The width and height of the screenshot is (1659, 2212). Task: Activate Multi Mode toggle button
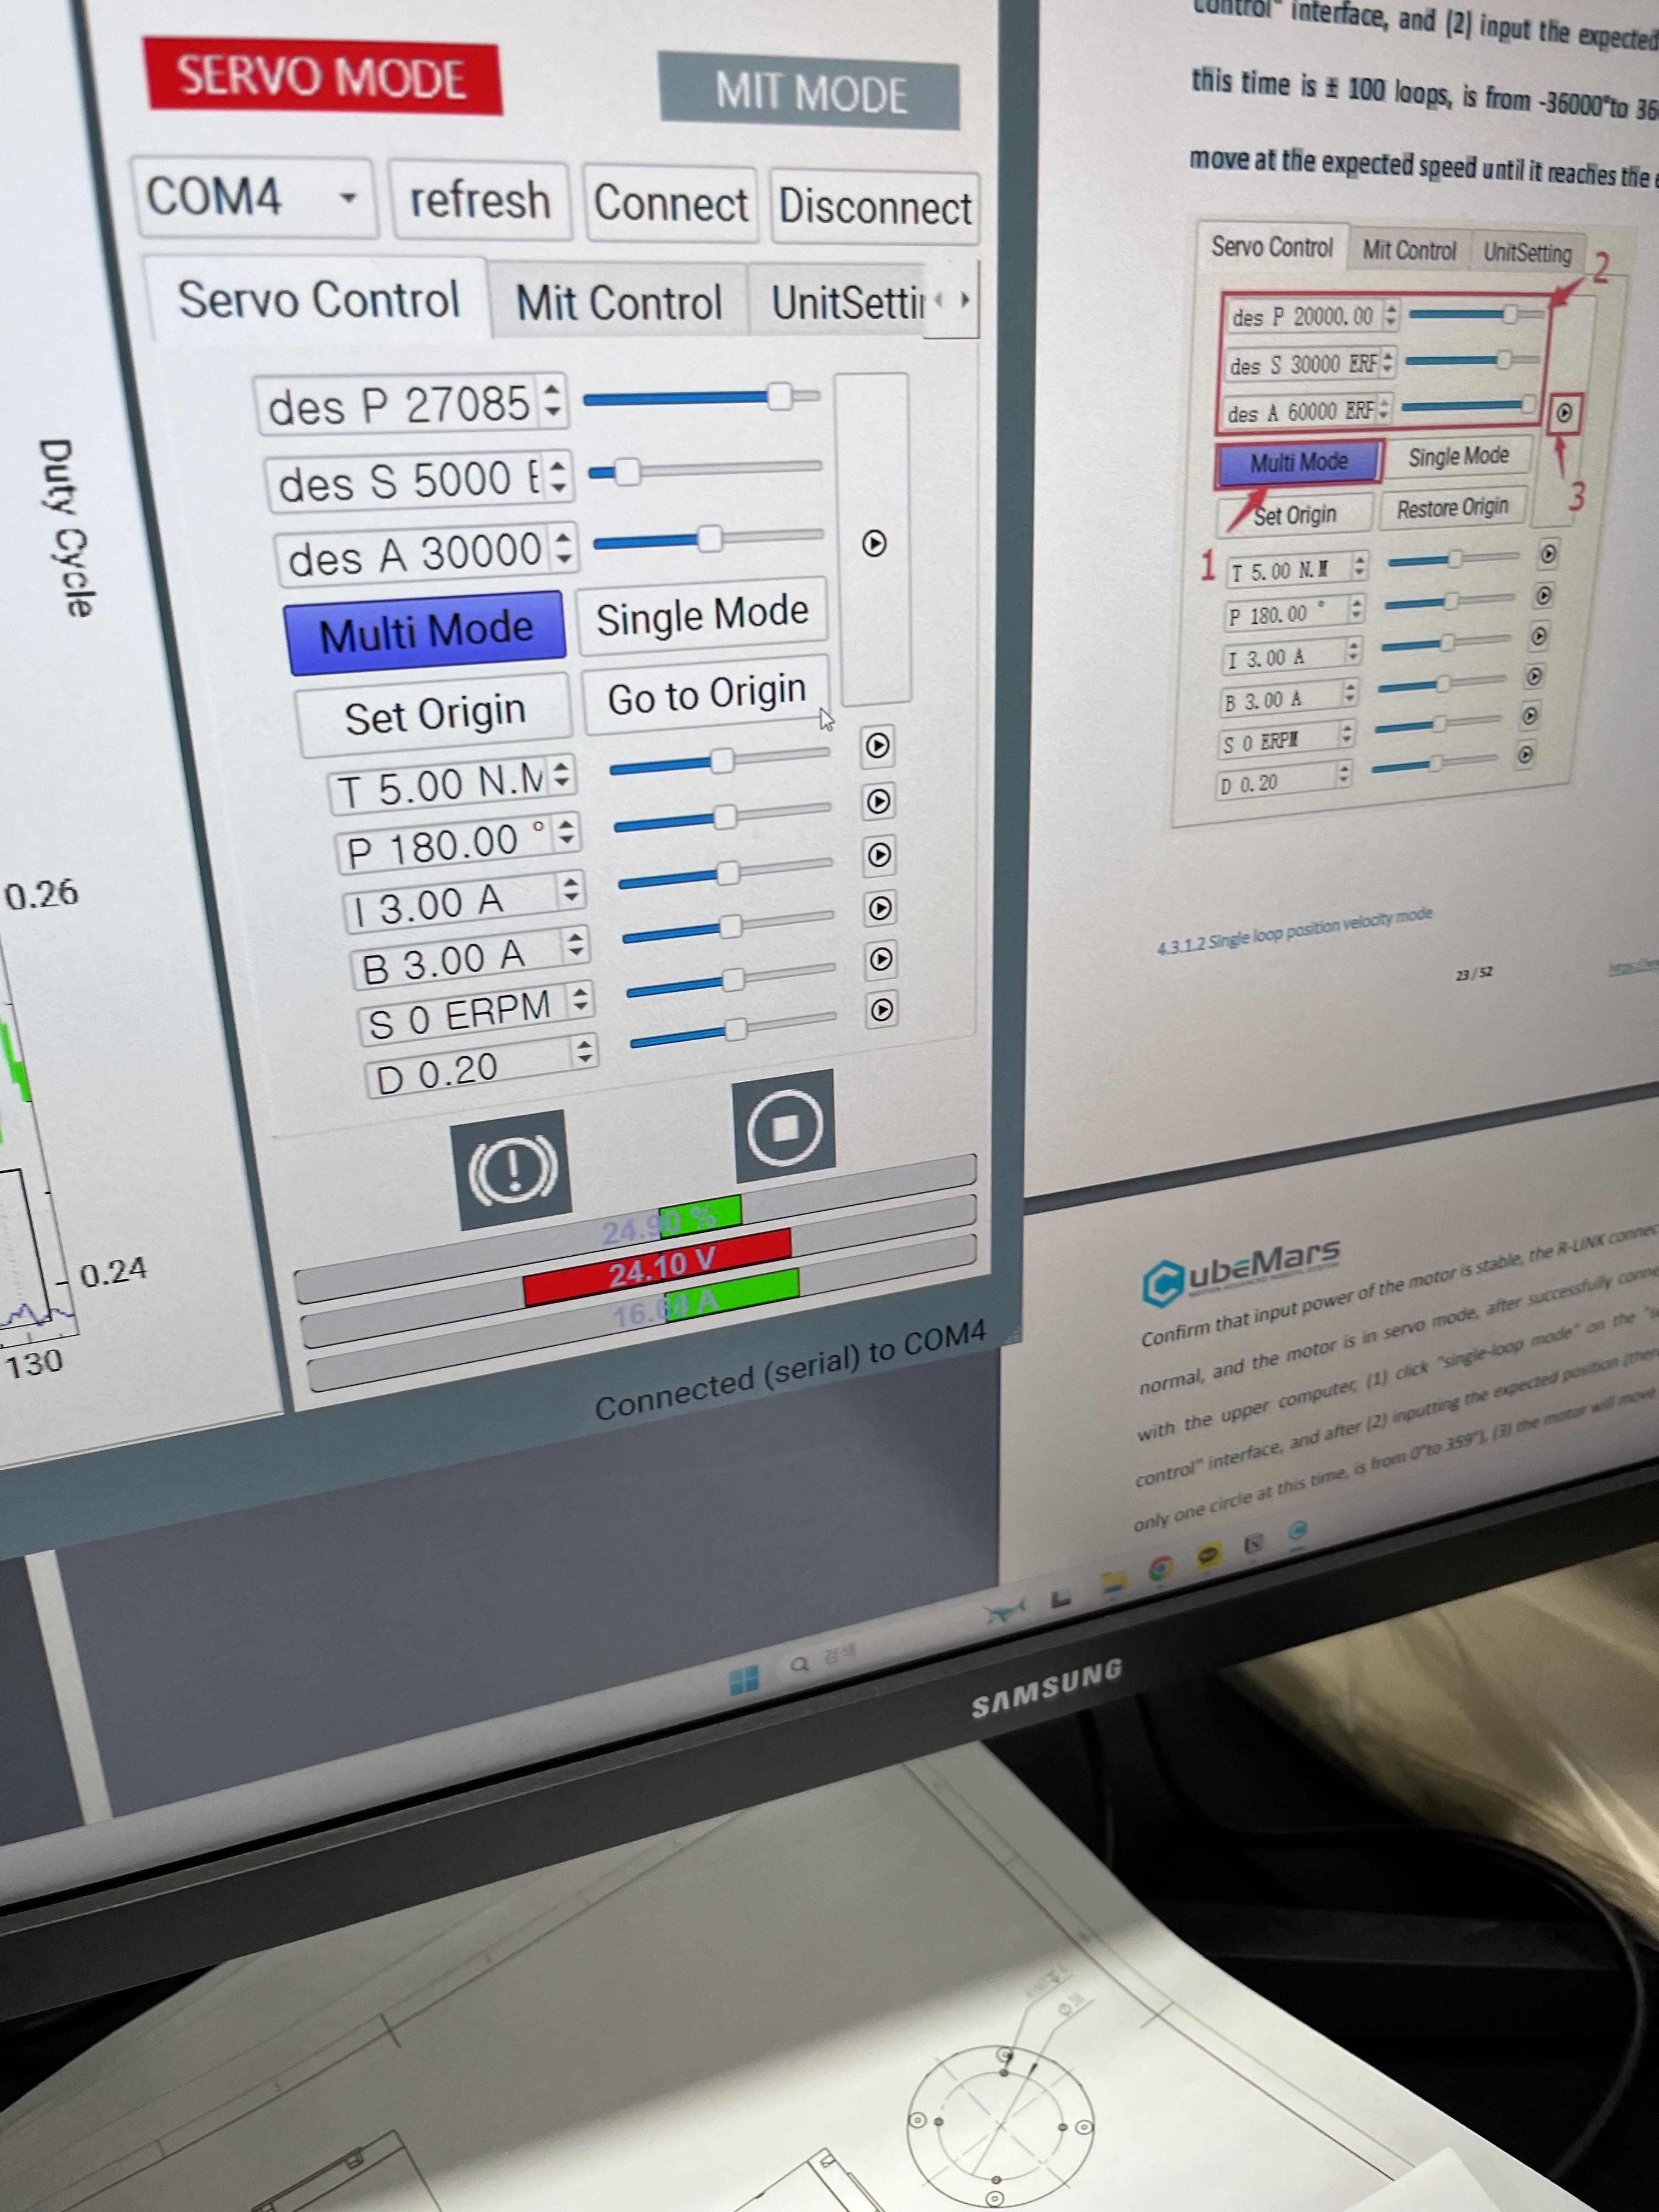[x=425, y=633]
